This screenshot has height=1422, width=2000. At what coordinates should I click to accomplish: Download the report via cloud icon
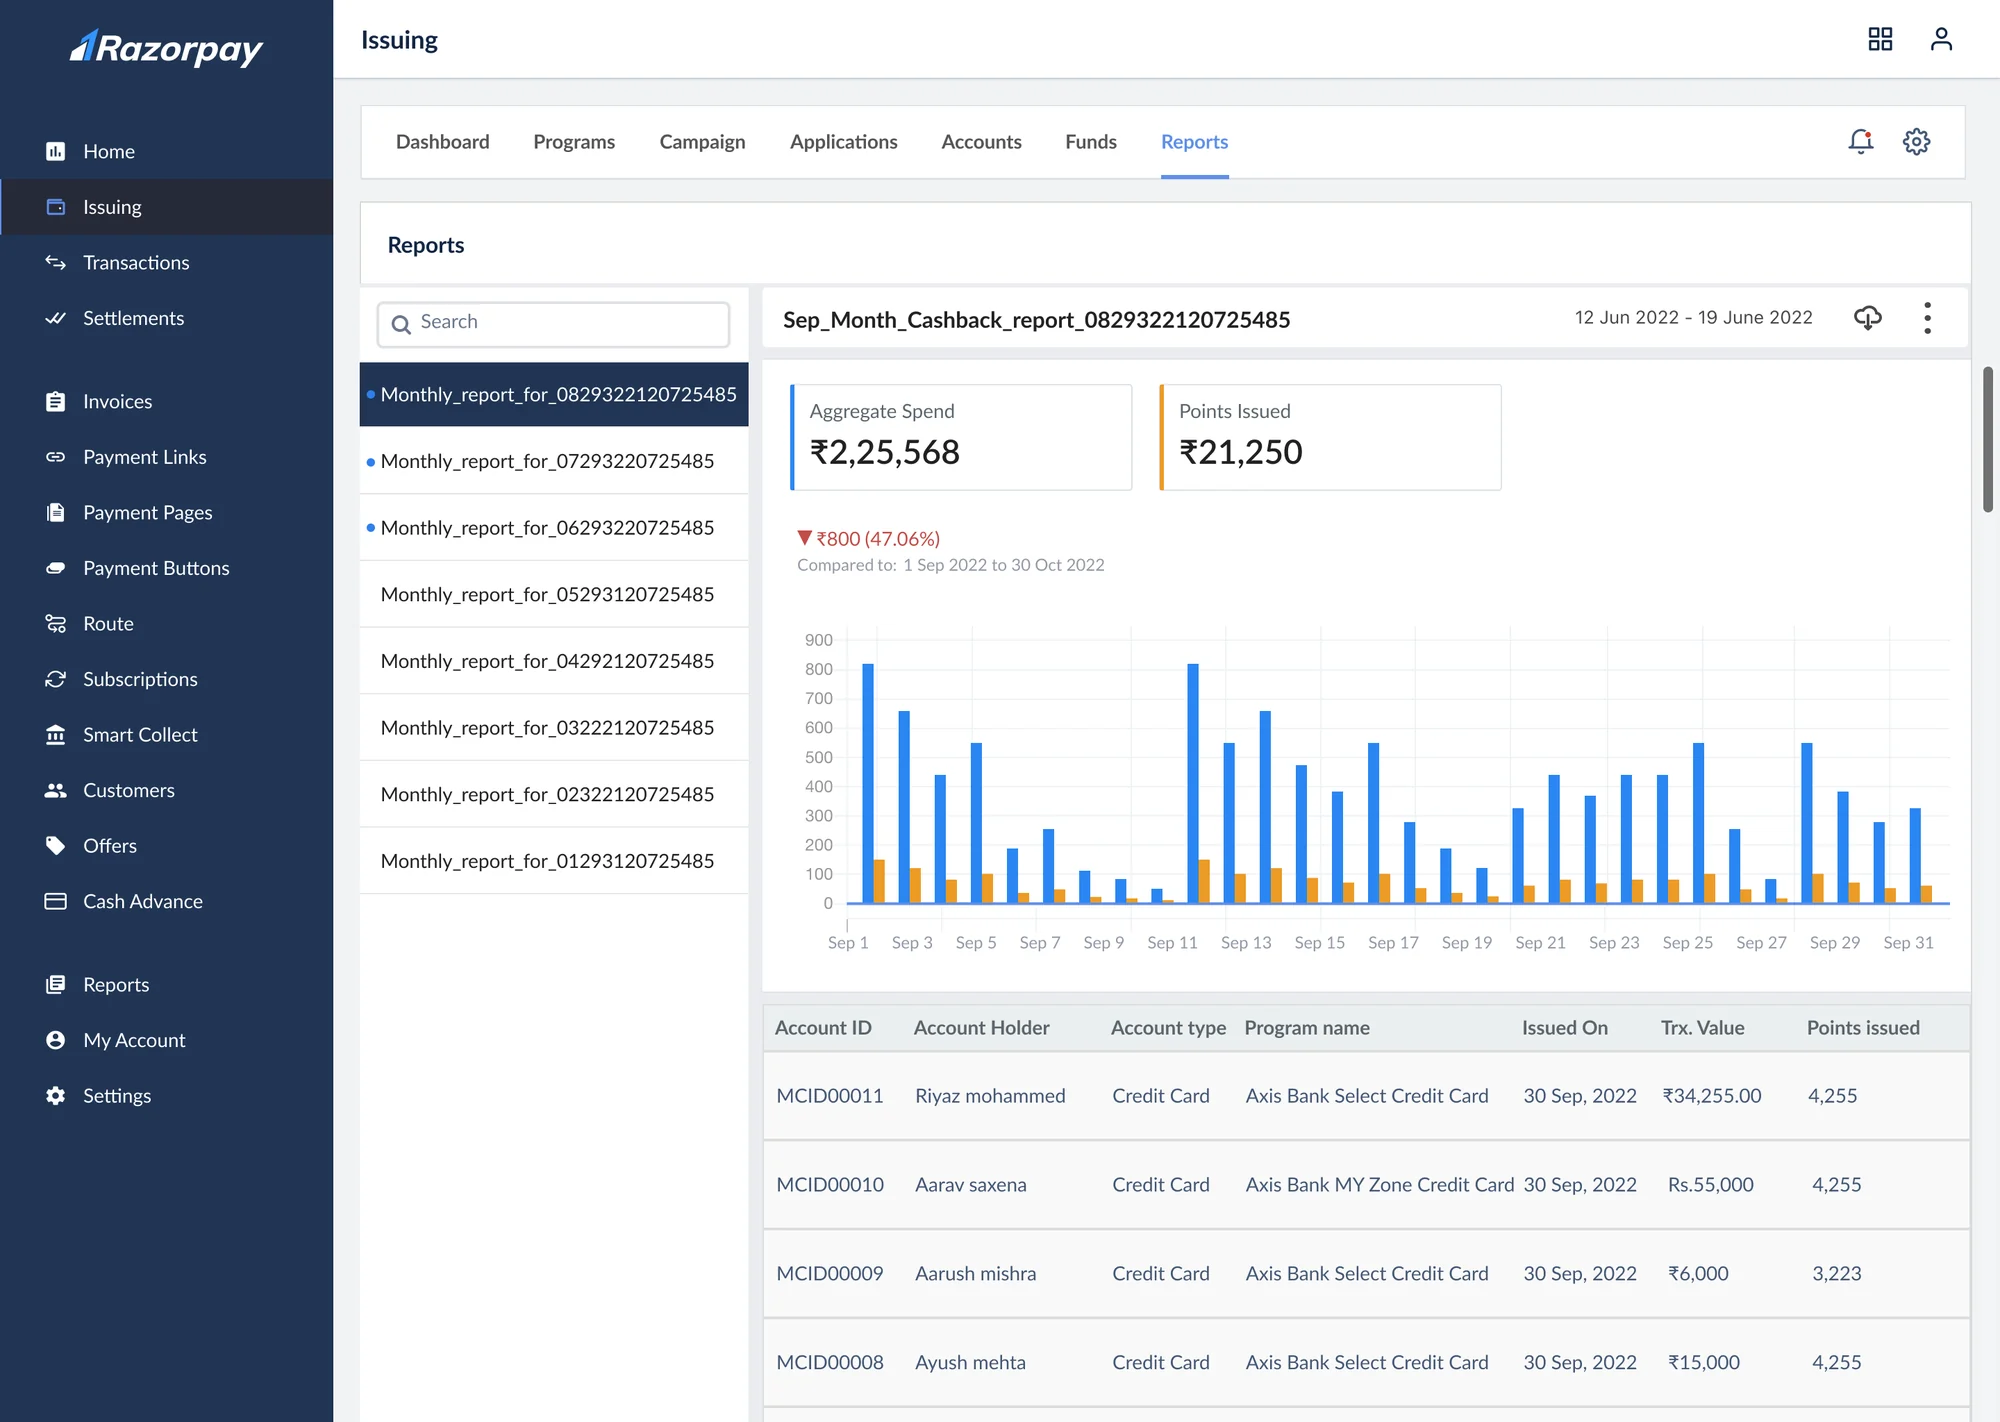1867,318
